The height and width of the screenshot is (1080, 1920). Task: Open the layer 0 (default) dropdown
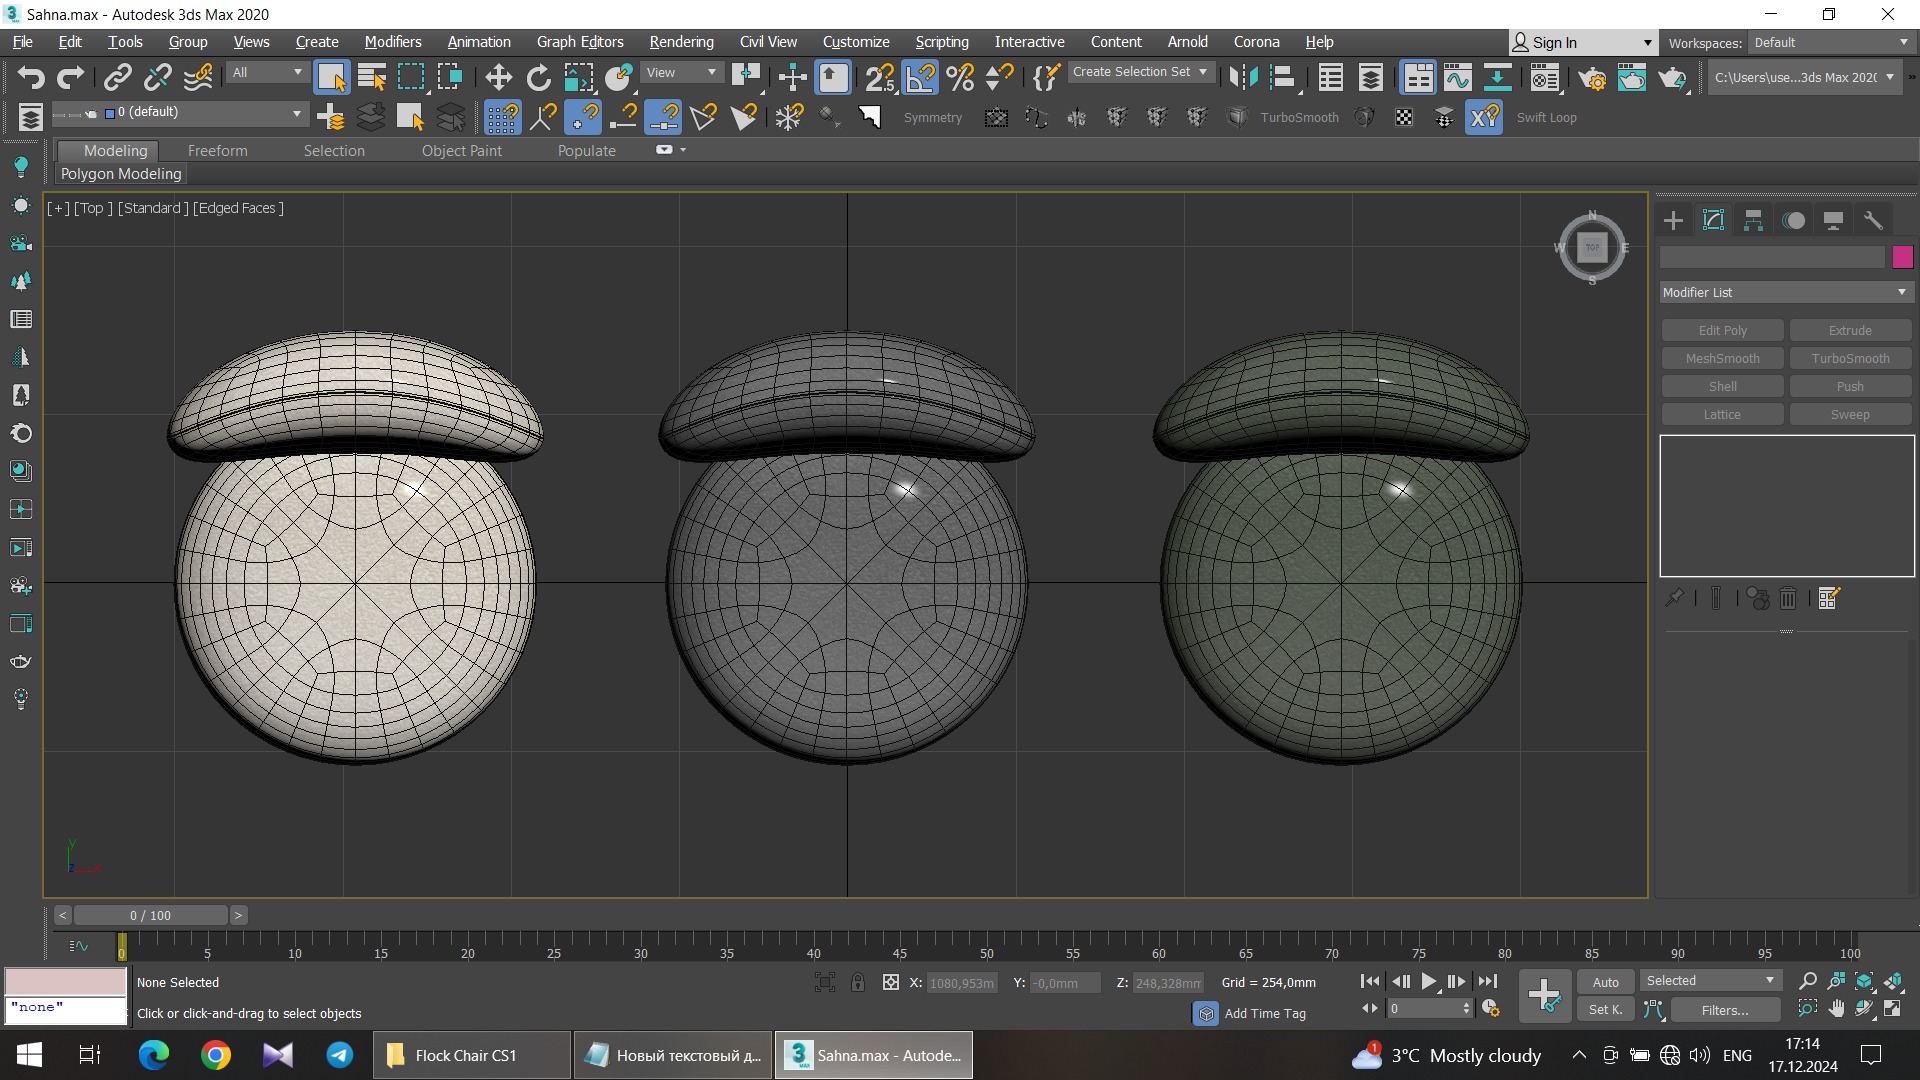click(297, 114)
